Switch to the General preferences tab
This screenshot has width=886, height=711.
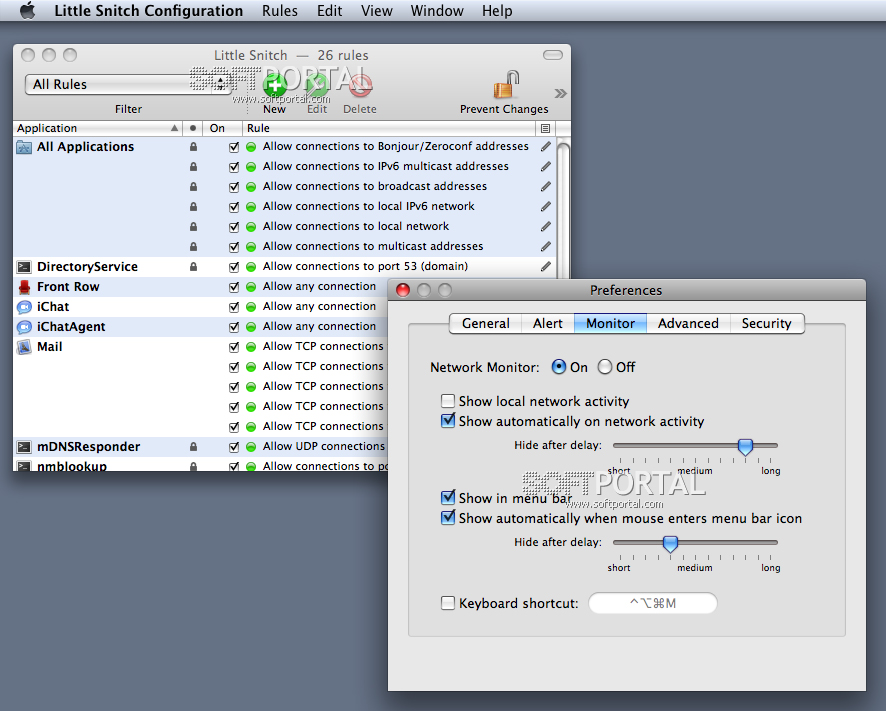point(485,323)
